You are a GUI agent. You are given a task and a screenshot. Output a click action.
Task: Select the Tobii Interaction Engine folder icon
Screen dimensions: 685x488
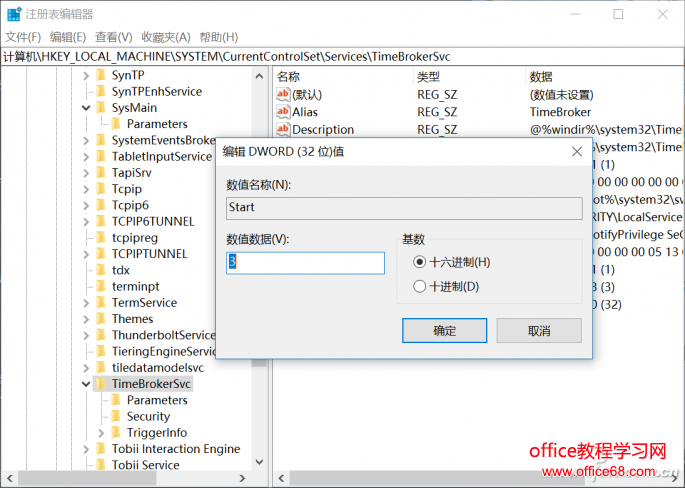tap(101, 449)
